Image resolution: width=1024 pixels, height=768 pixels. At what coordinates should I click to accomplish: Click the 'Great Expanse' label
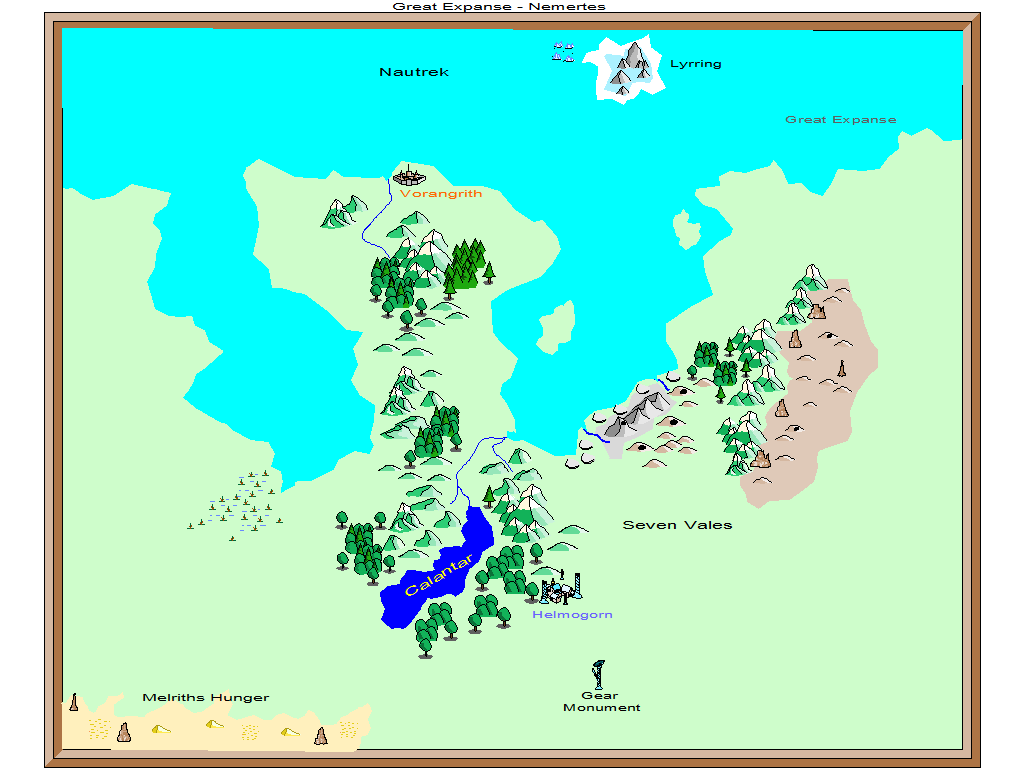(840, 120)
